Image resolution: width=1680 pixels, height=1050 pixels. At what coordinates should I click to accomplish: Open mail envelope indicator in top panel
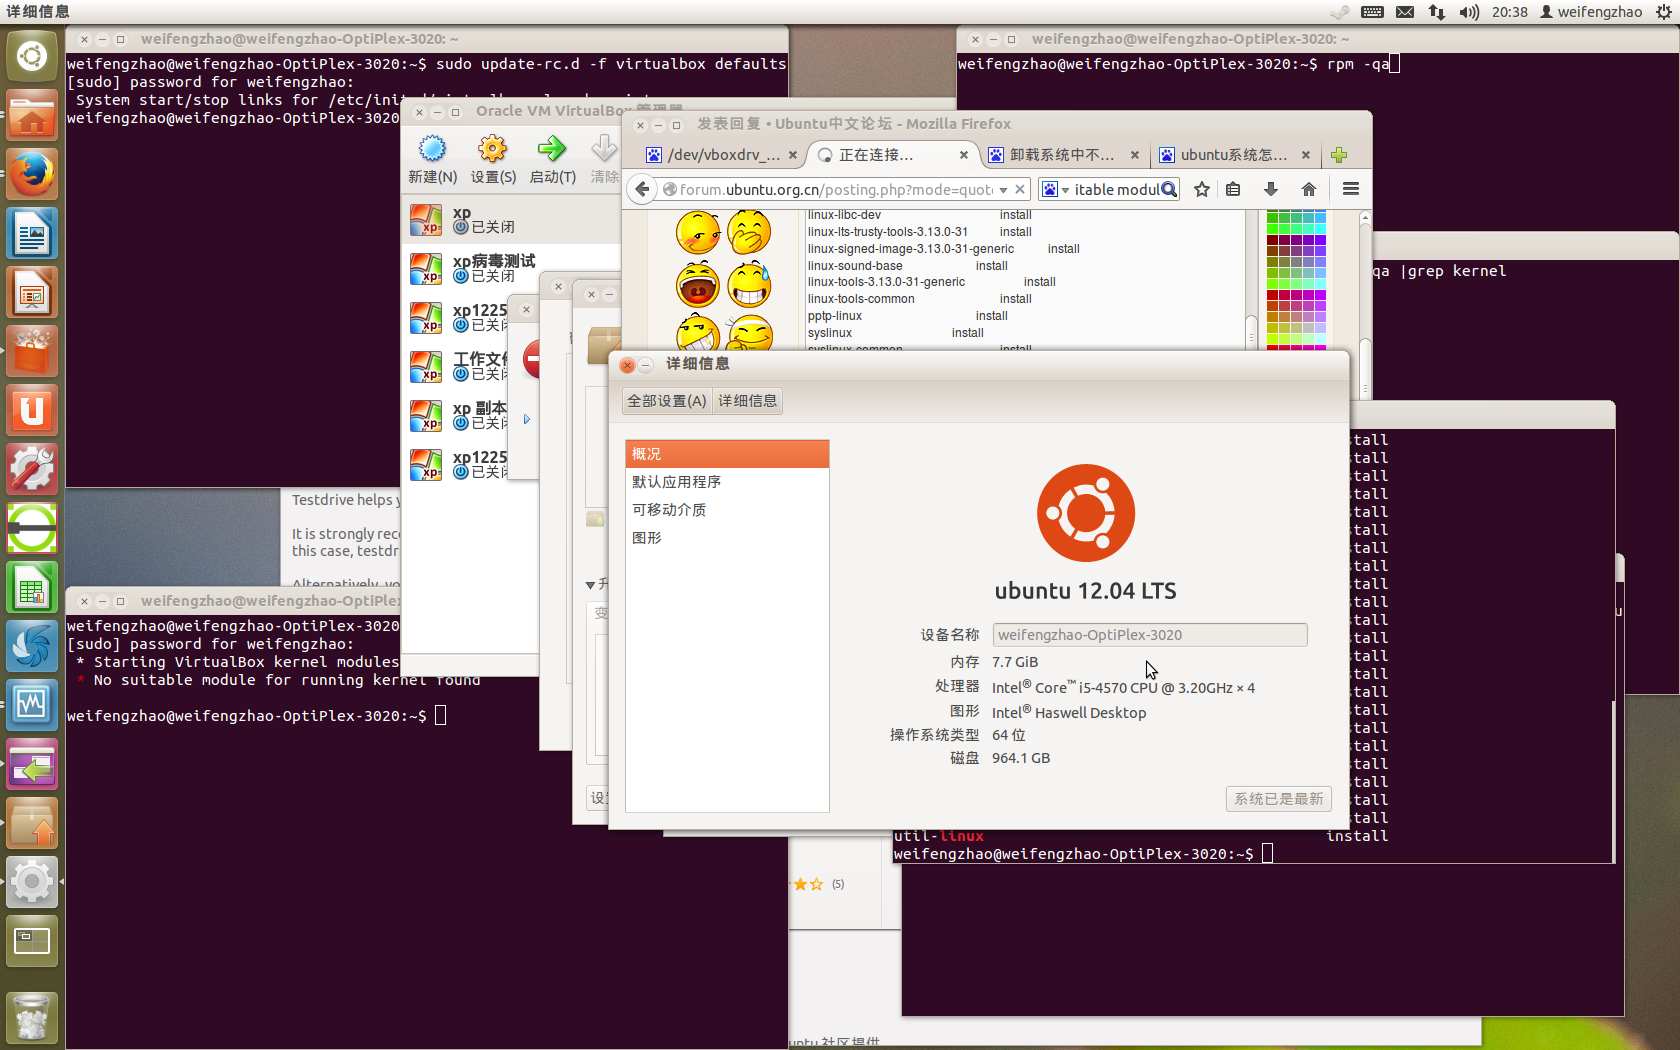click(x=1405, y=12)
